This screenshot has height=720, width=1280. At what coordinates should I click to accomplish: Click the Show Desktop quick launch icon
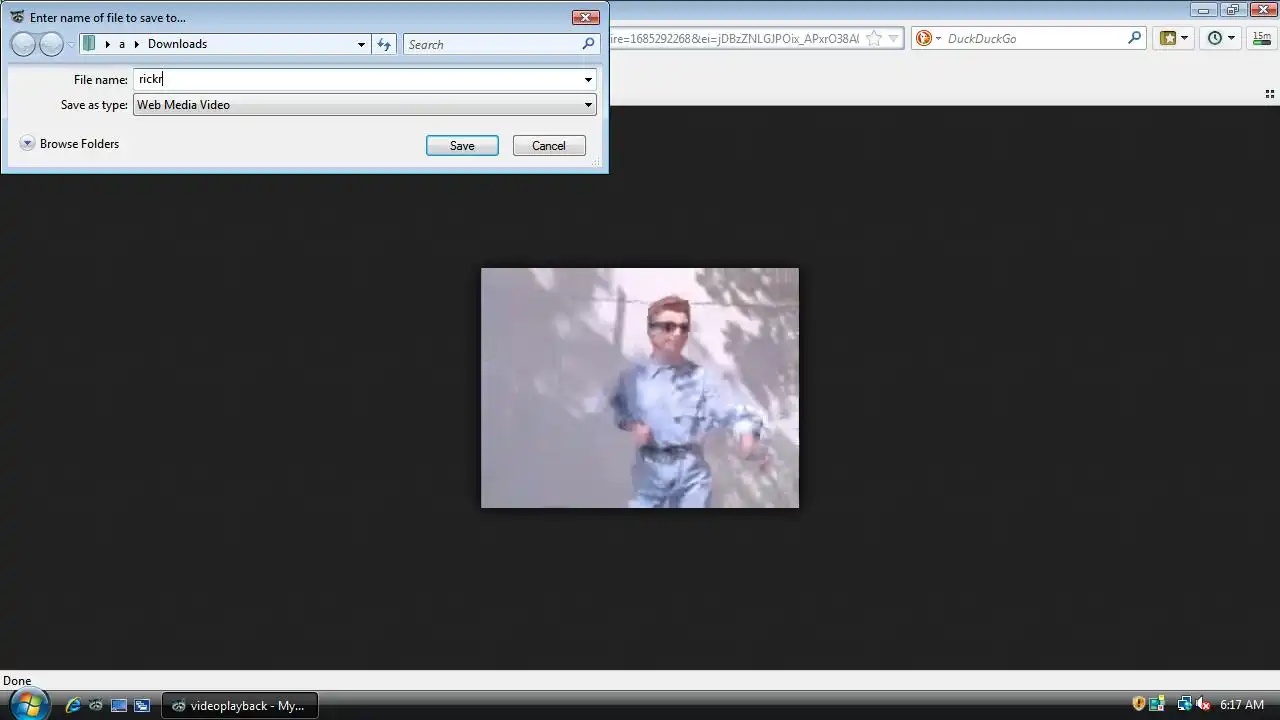pyautogui.click(x=119, y=706)
